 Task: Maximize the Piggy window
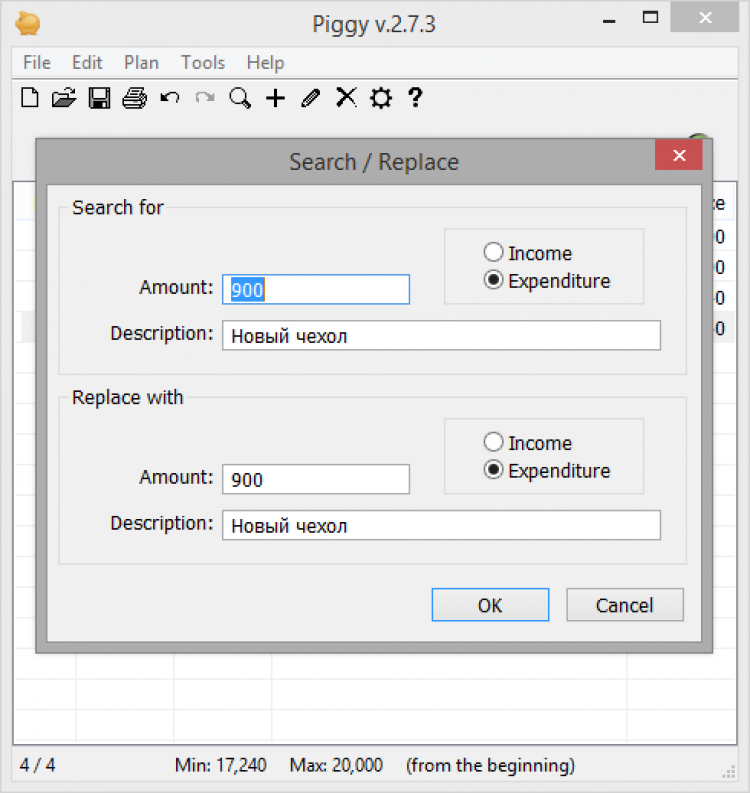pyautogui.click(x=650, y=18)
